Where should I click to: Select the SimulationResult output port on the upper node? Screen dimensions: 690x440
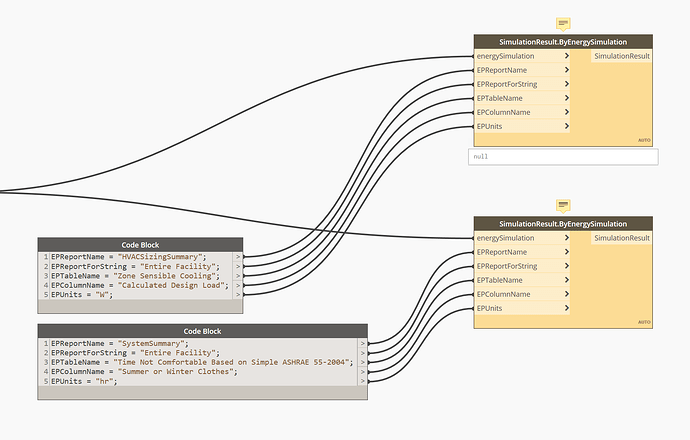(x=621, y=56)
